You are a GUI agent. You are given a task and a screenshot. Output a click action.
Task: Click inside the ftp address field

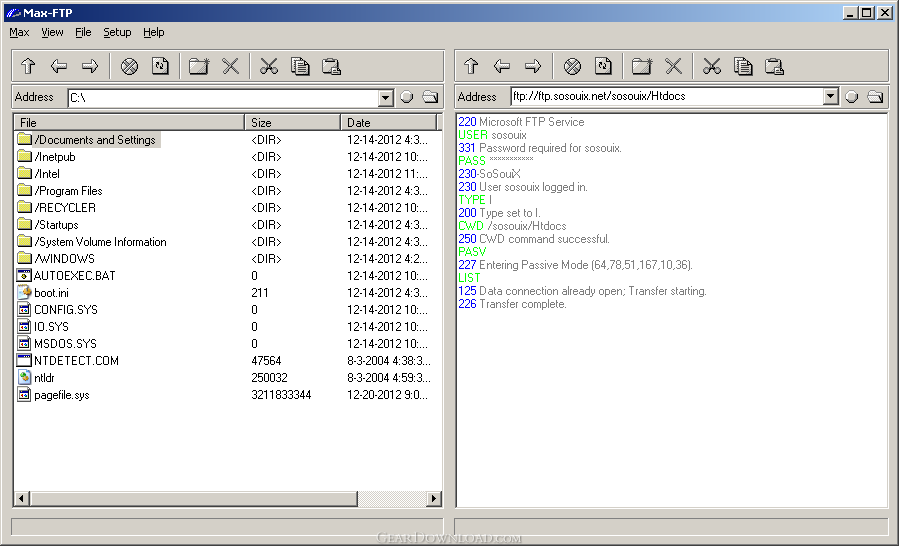pos(667,96)
